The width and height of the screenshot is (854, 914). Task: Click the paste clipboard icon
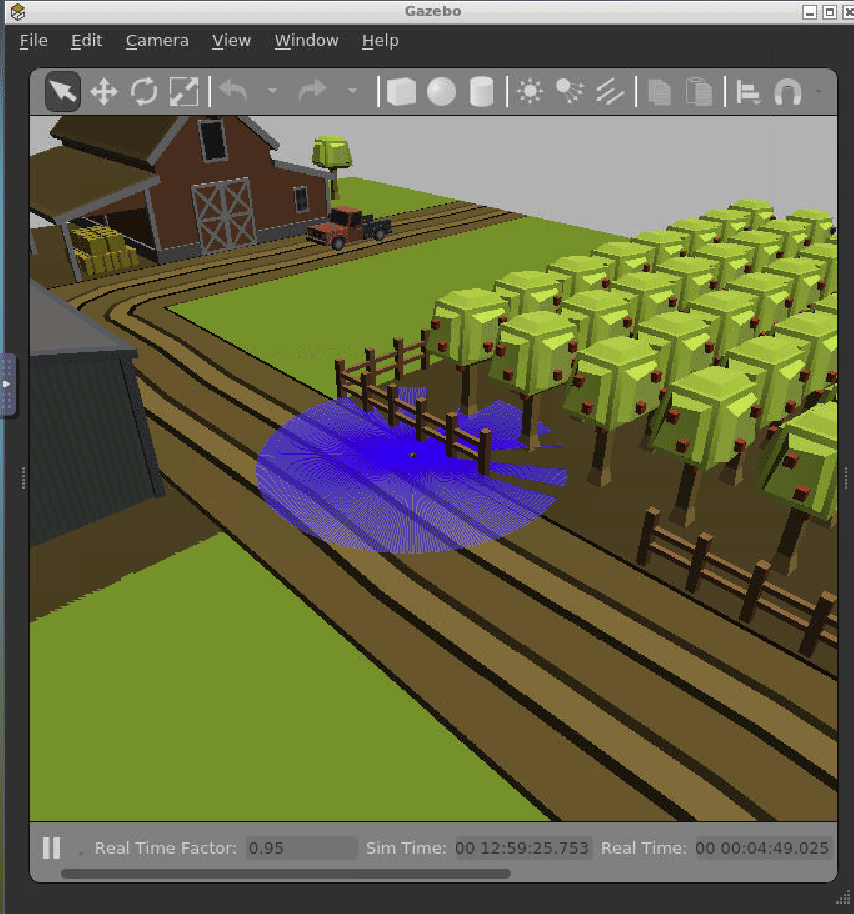coord(699,92)
